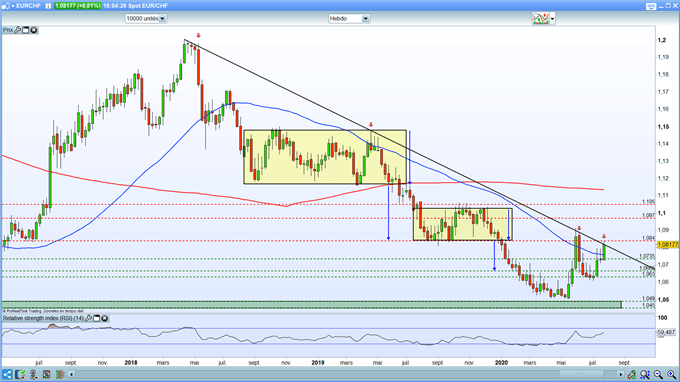Open the EURCHF instrument menu arrow

click(x=13, y=6)
